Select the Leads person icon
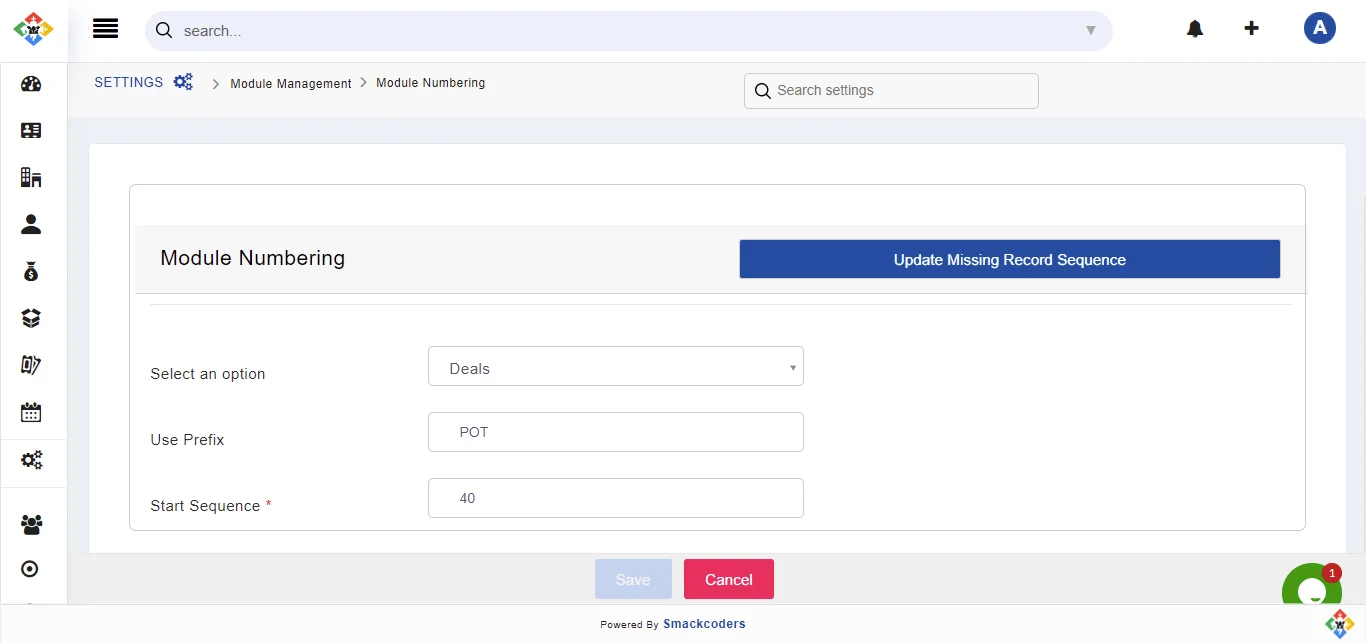 pyautogui.click(x=31, y=224)
